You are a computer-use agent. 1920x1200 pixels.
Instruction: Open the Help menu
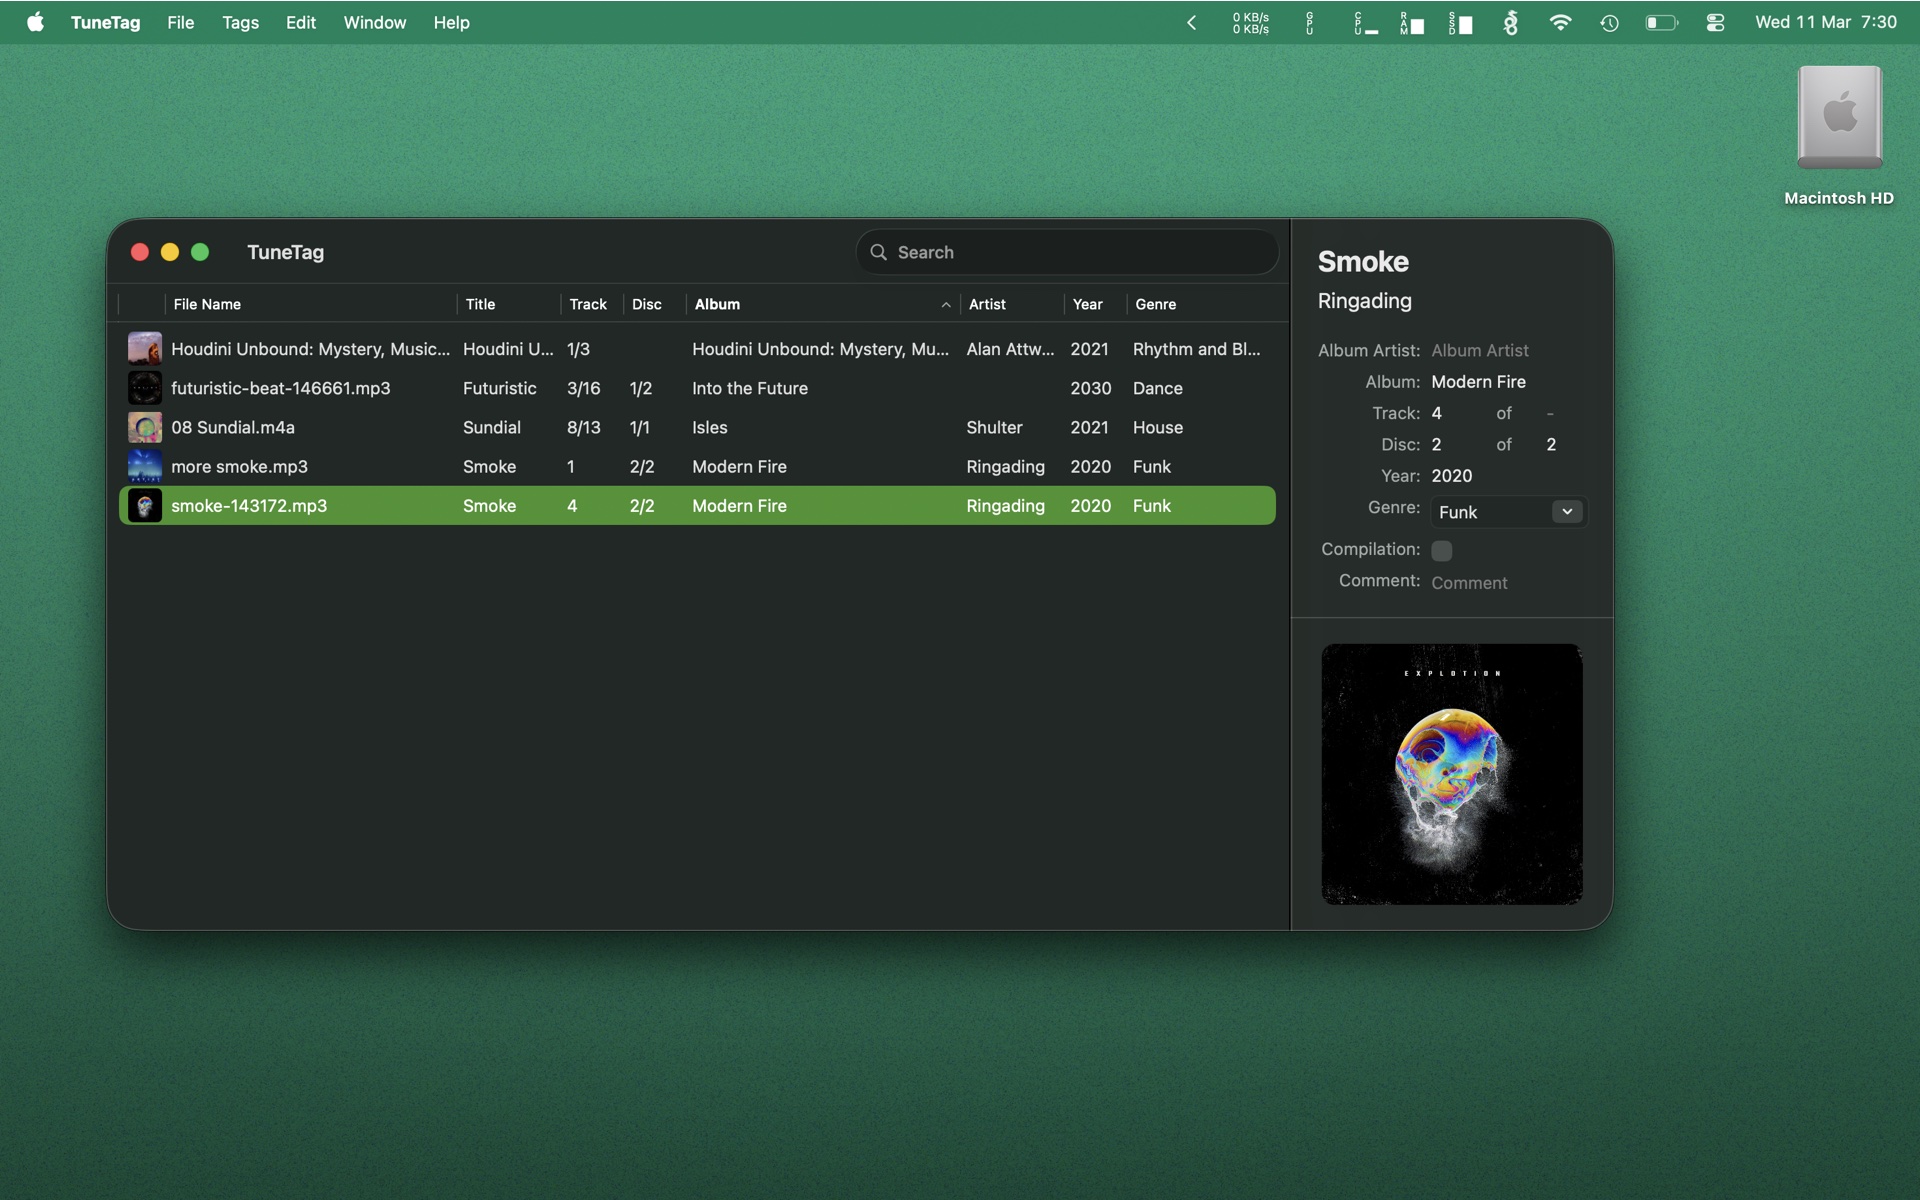point(451,22)
